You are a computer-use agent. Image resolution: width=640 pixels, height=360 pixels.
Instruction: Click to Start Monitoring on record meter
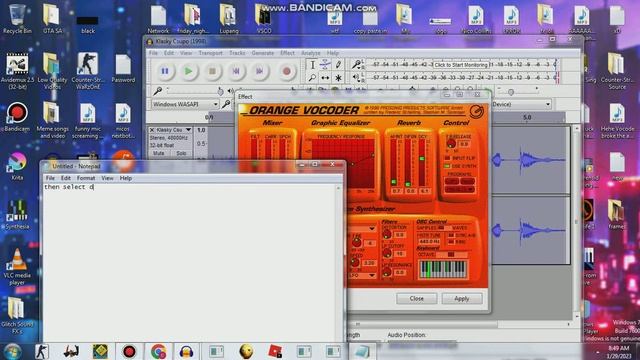tap(461, 65)
